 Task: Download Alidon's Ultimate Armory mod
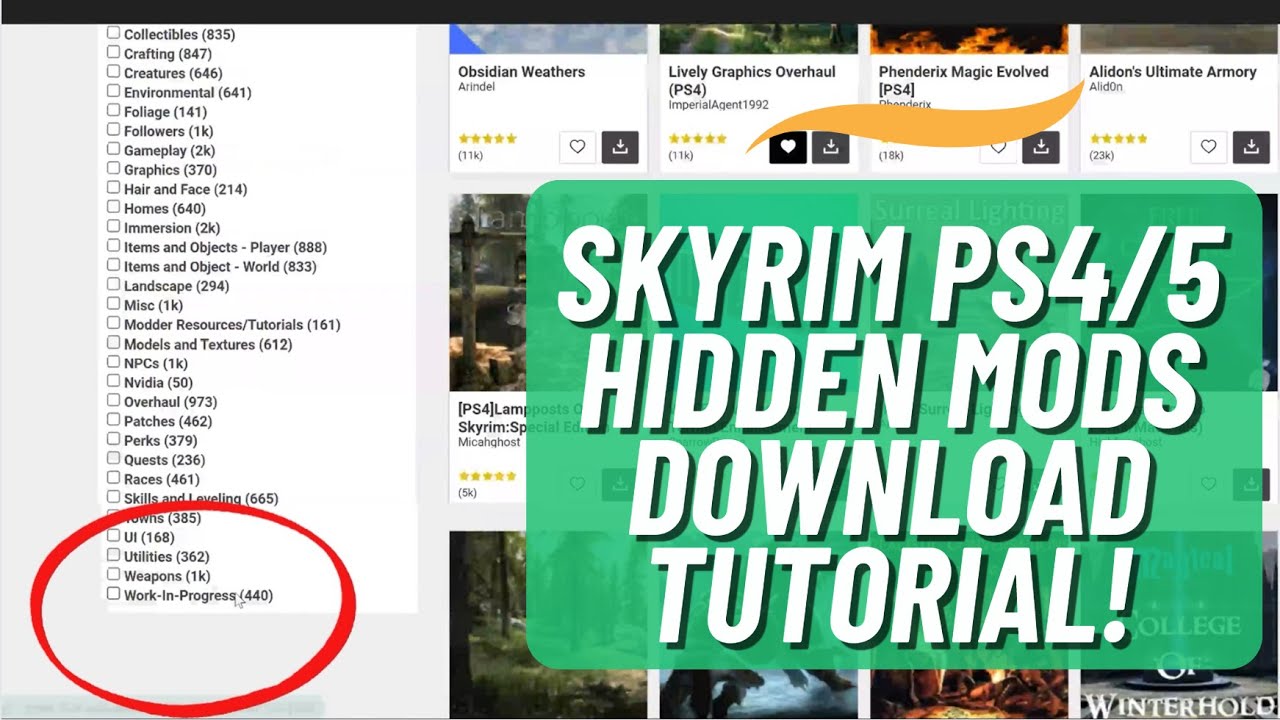(1251, 147)
